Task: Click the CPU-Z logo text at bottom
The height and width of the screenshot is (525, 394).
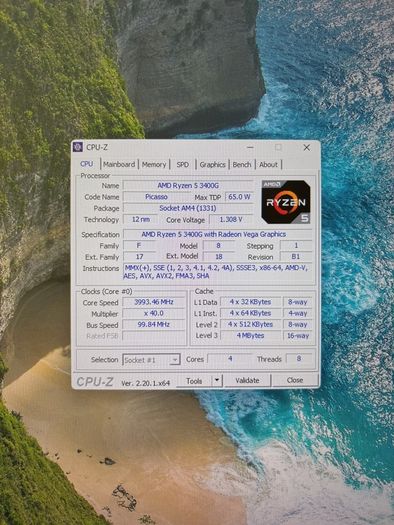Action: coord(95,382)
